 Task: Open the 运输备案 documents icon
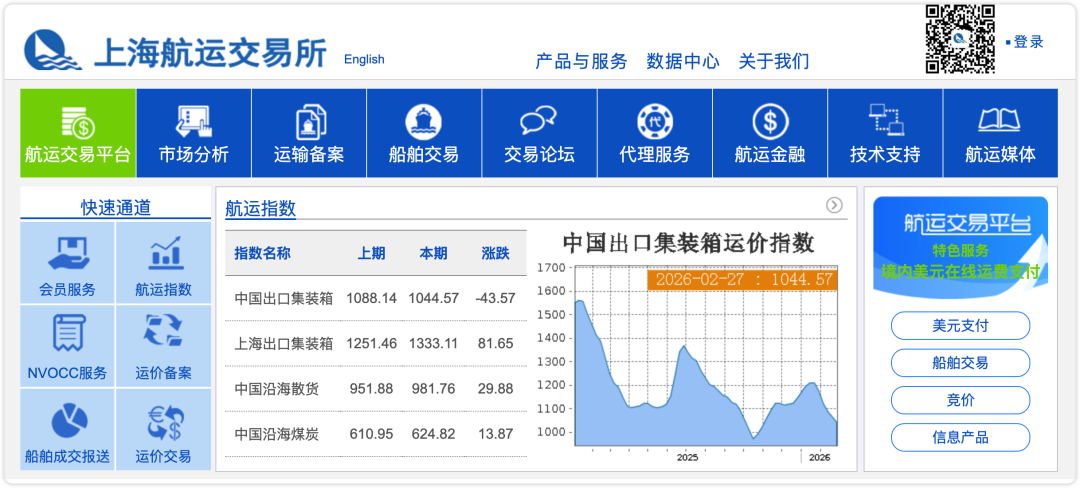click(x=309, y=122)
